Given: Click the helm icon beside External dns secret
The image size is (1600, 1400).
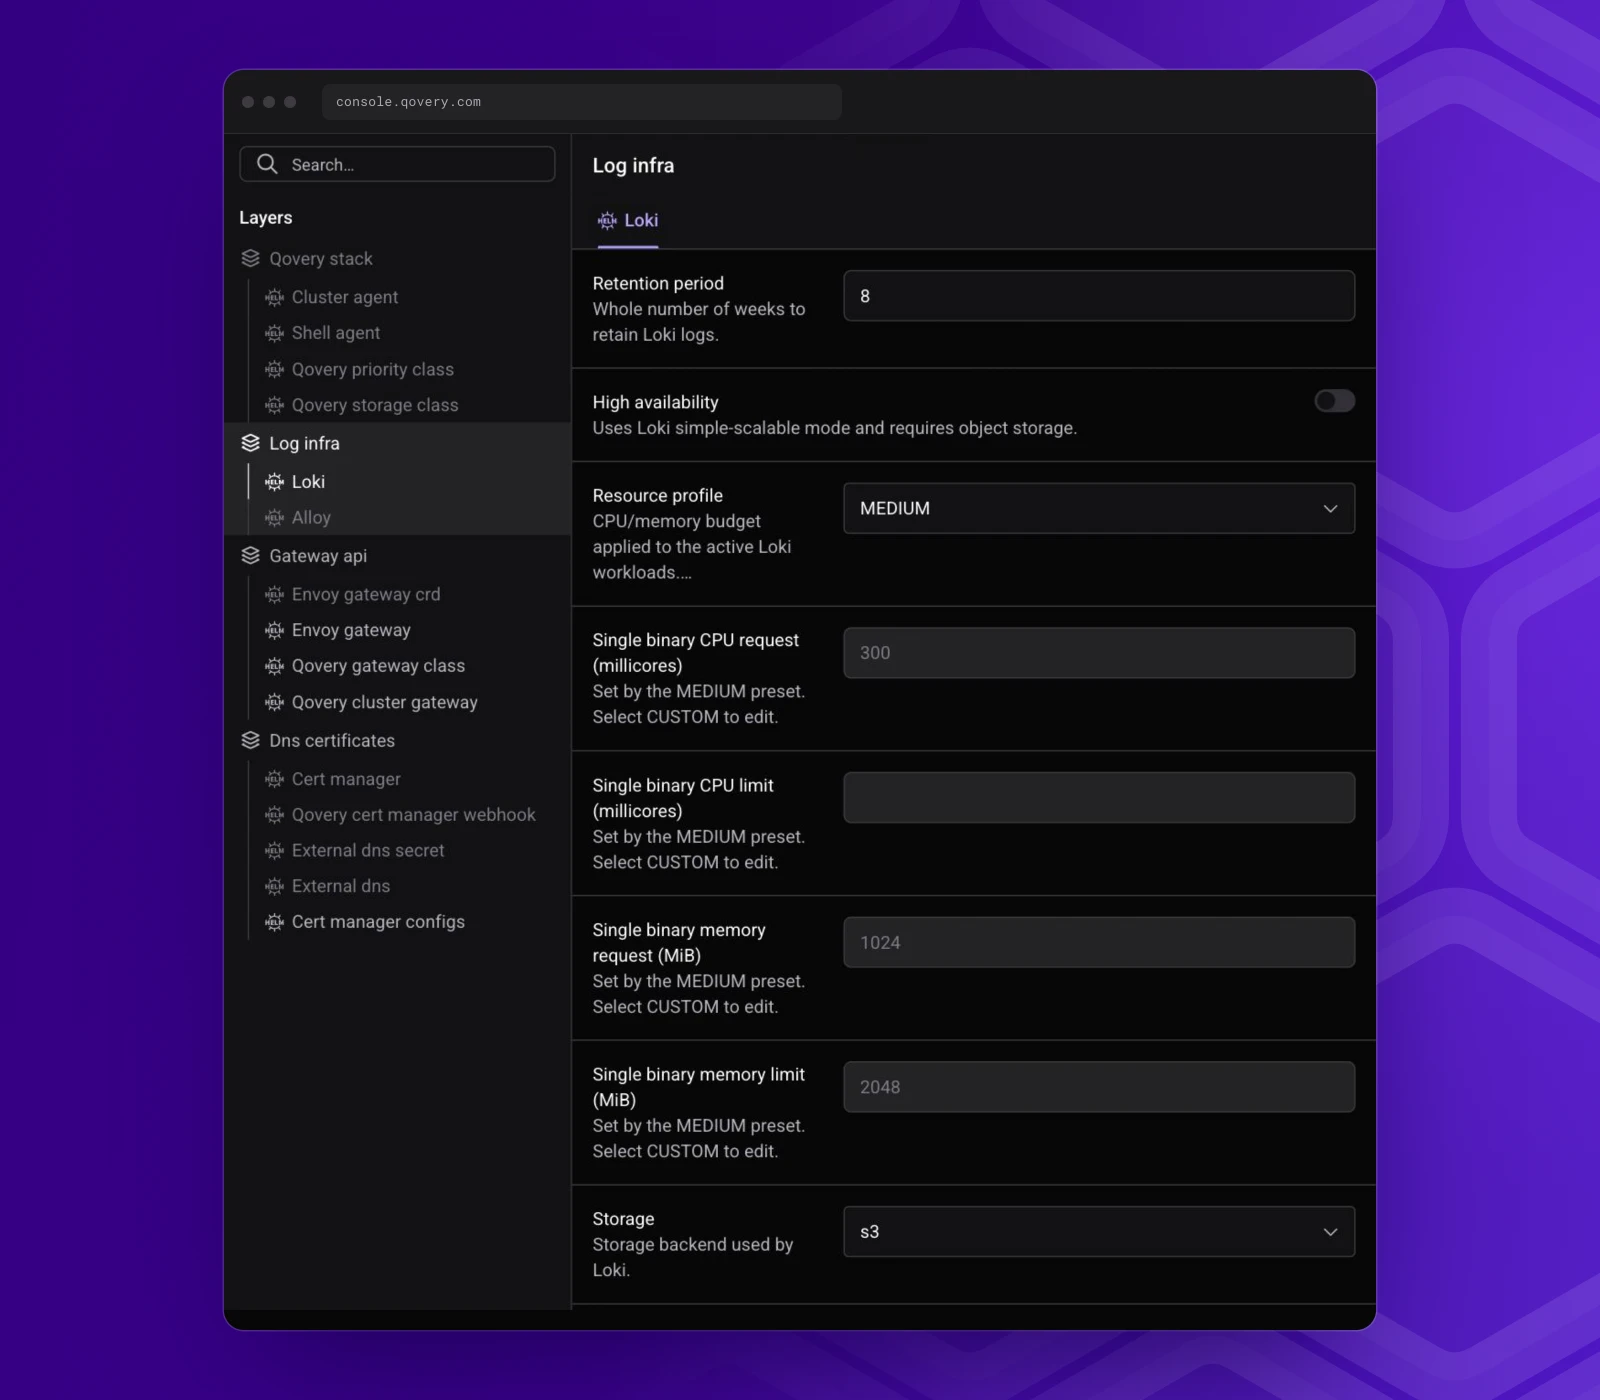Looking at the screenshot, I should [274, 851].
